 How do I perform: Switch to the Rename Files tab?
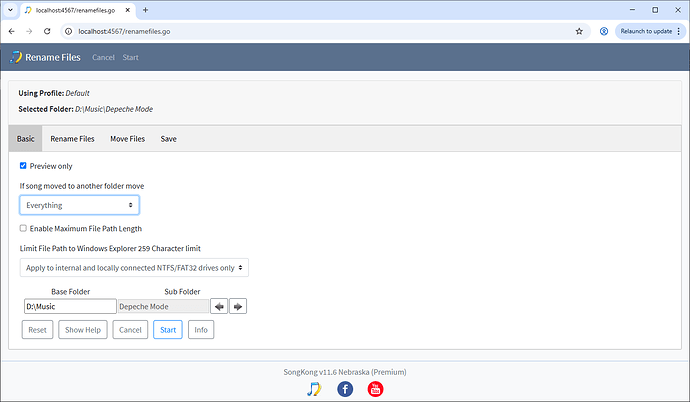coord(72,139)
